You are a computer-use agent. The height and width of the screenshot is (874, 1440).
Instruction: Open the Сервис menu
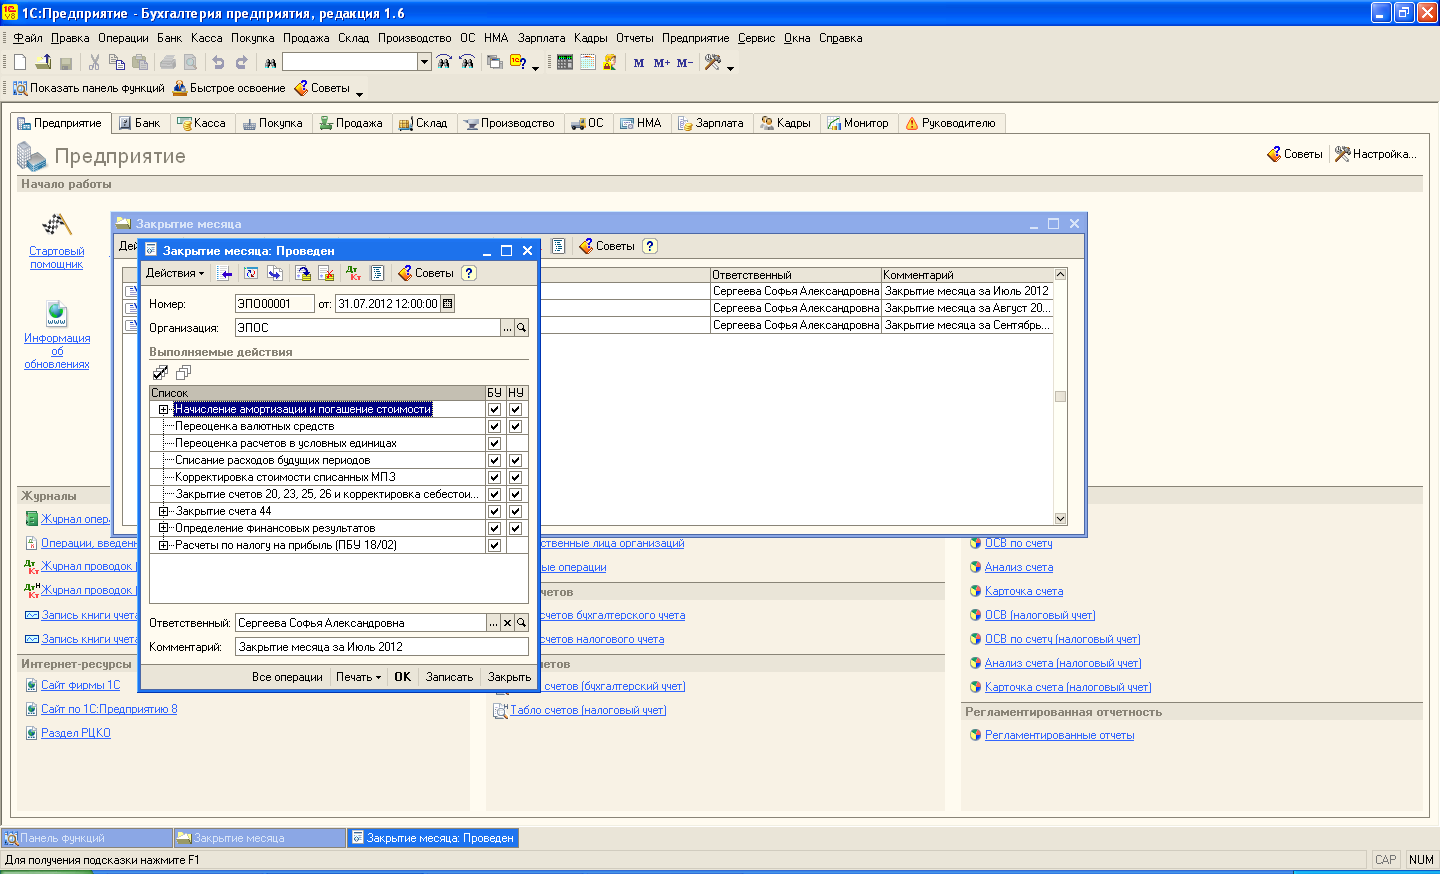tap(756, 38)
